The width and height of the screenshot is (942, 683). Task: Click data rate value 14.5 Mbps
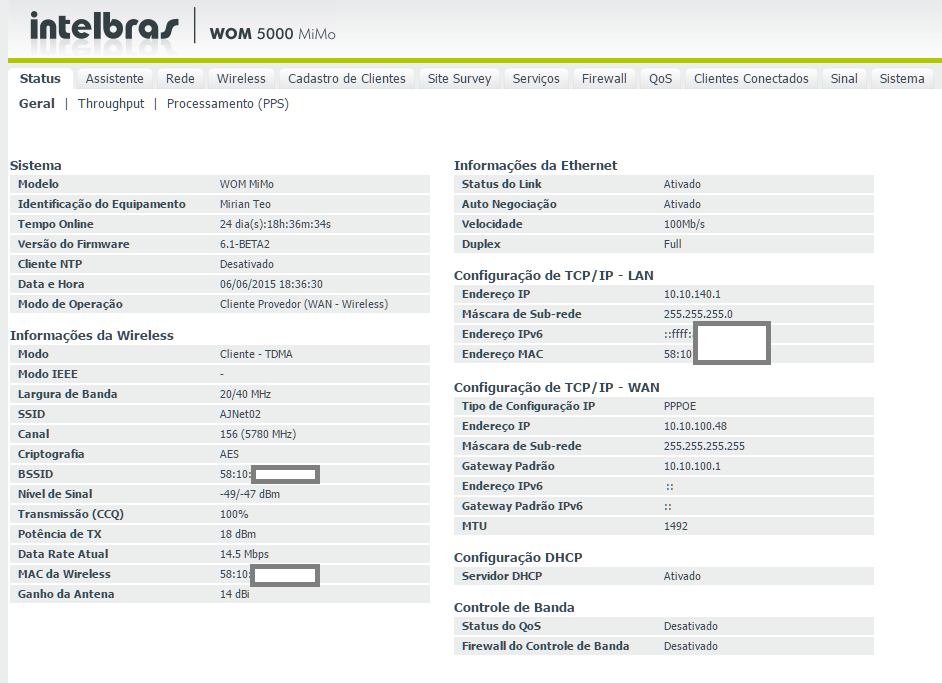pyautogui.click(x=244, y=554)
